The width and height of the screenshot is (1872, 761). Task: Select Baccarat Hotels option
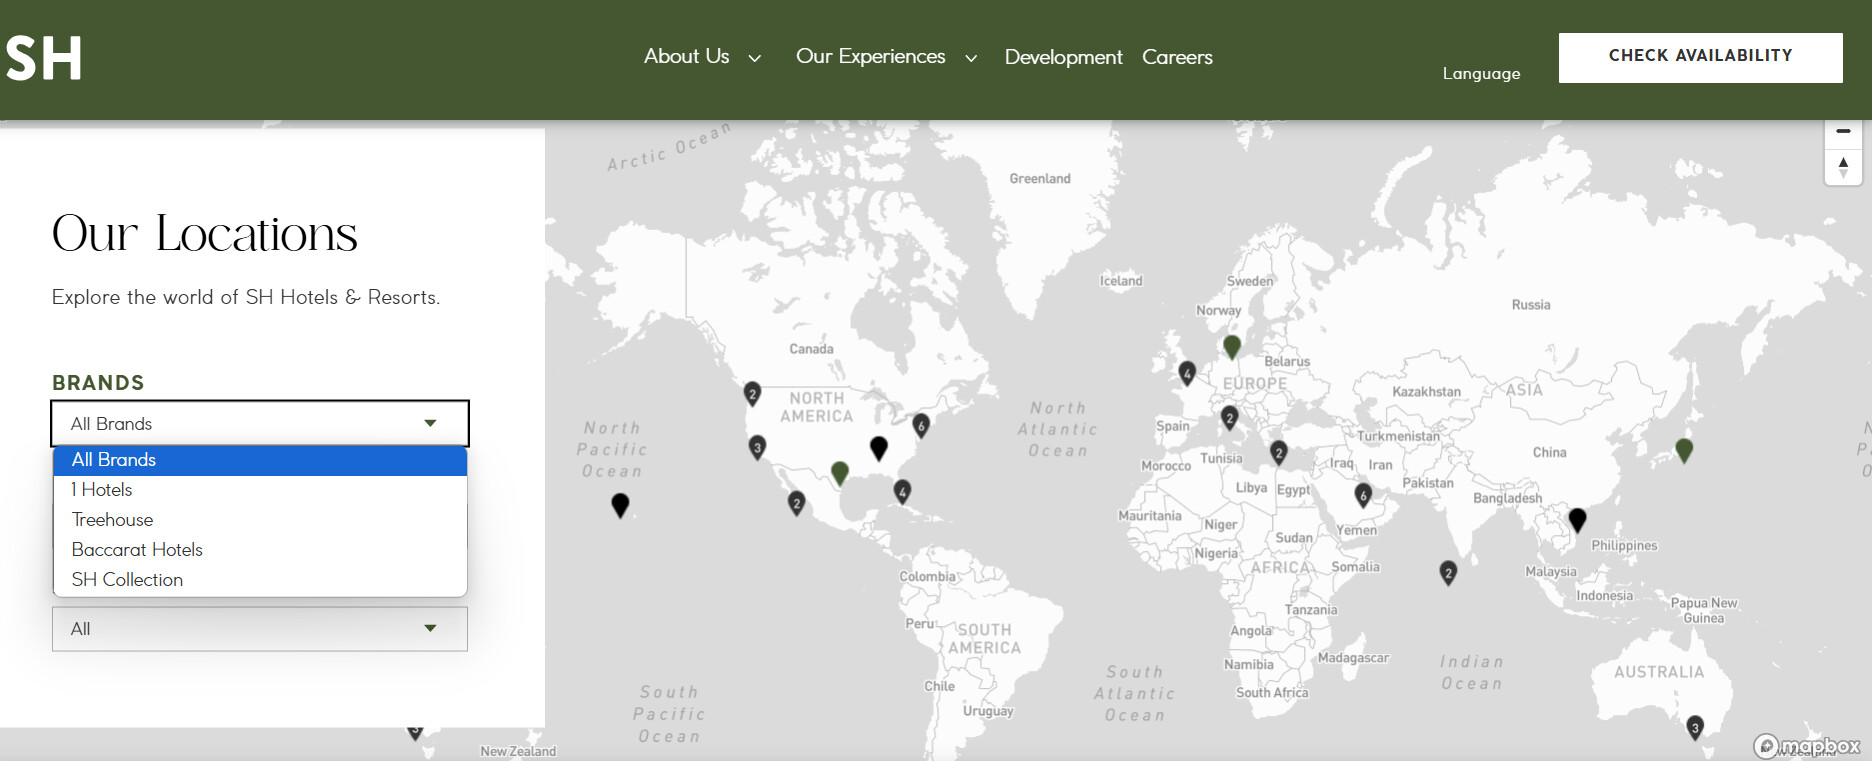[x=137, y=550]
